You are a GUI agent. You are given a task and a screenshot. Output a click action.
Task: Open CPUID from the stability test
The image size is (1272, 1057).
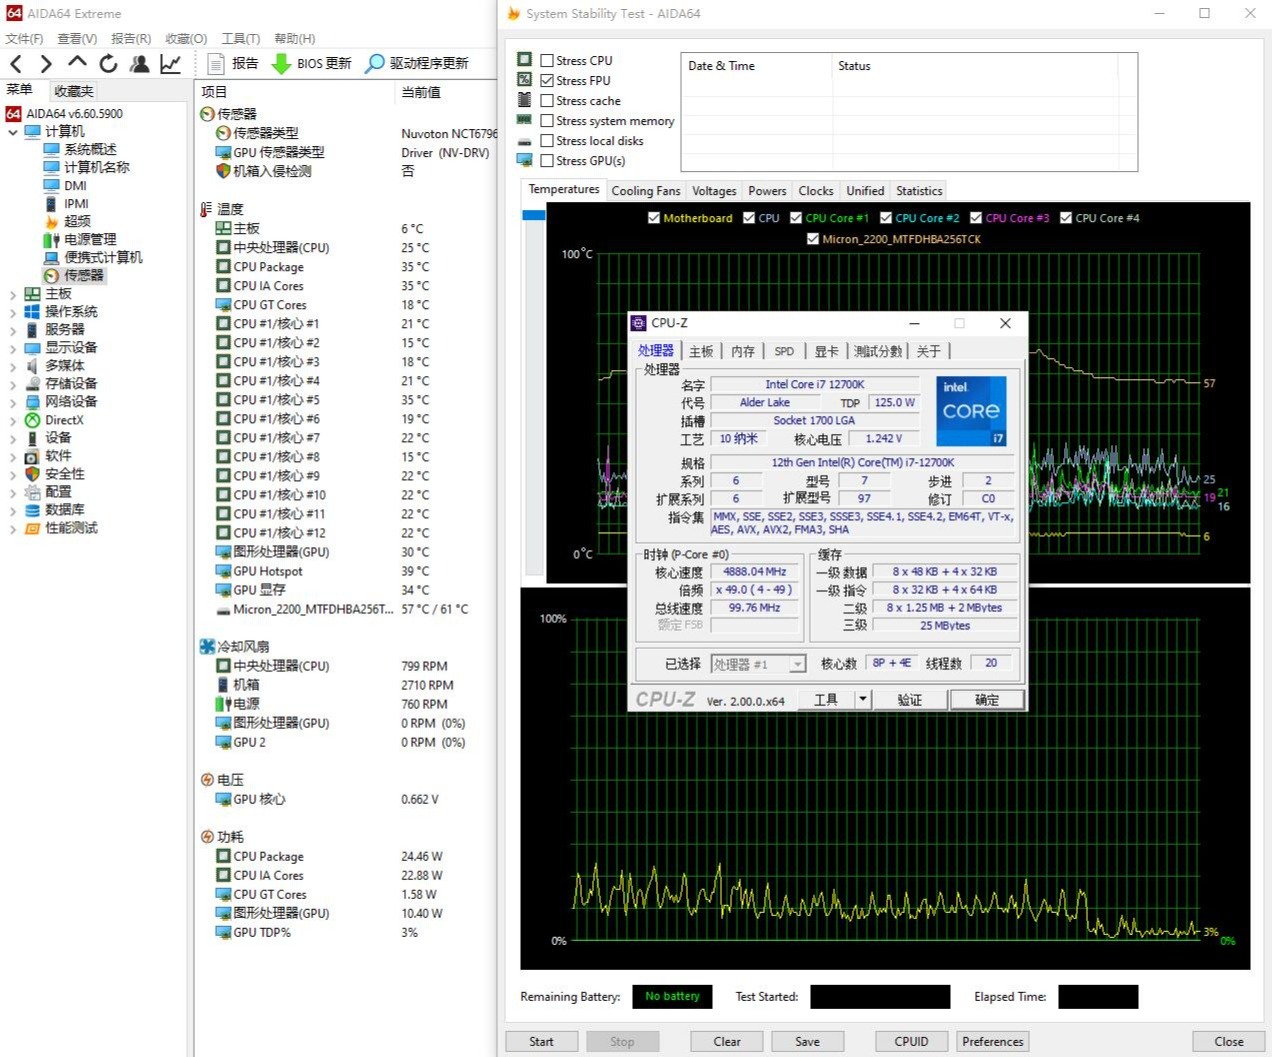pos(911,1041)
